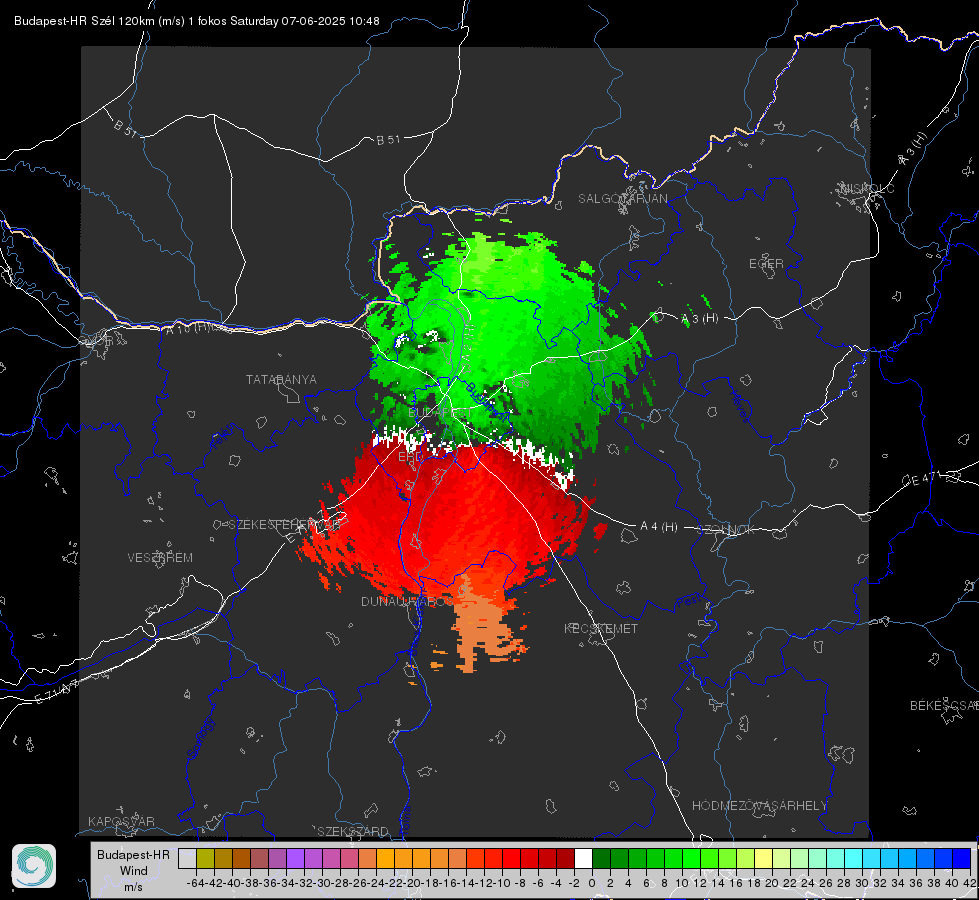
Task: Click the SALGÓTARJÁN city label
Action: 622,199
